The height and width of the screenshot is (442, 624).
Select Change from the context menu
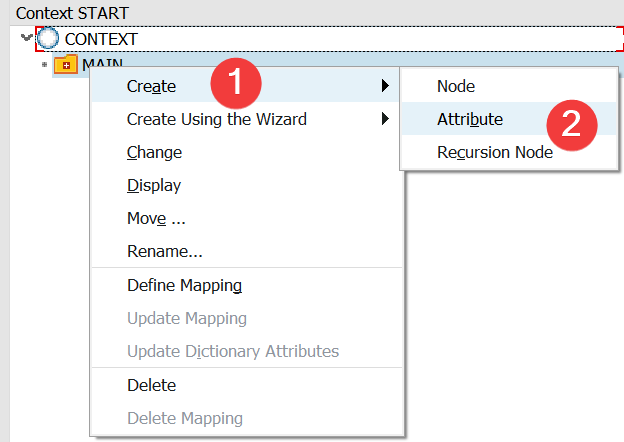(x=154, y=152)
